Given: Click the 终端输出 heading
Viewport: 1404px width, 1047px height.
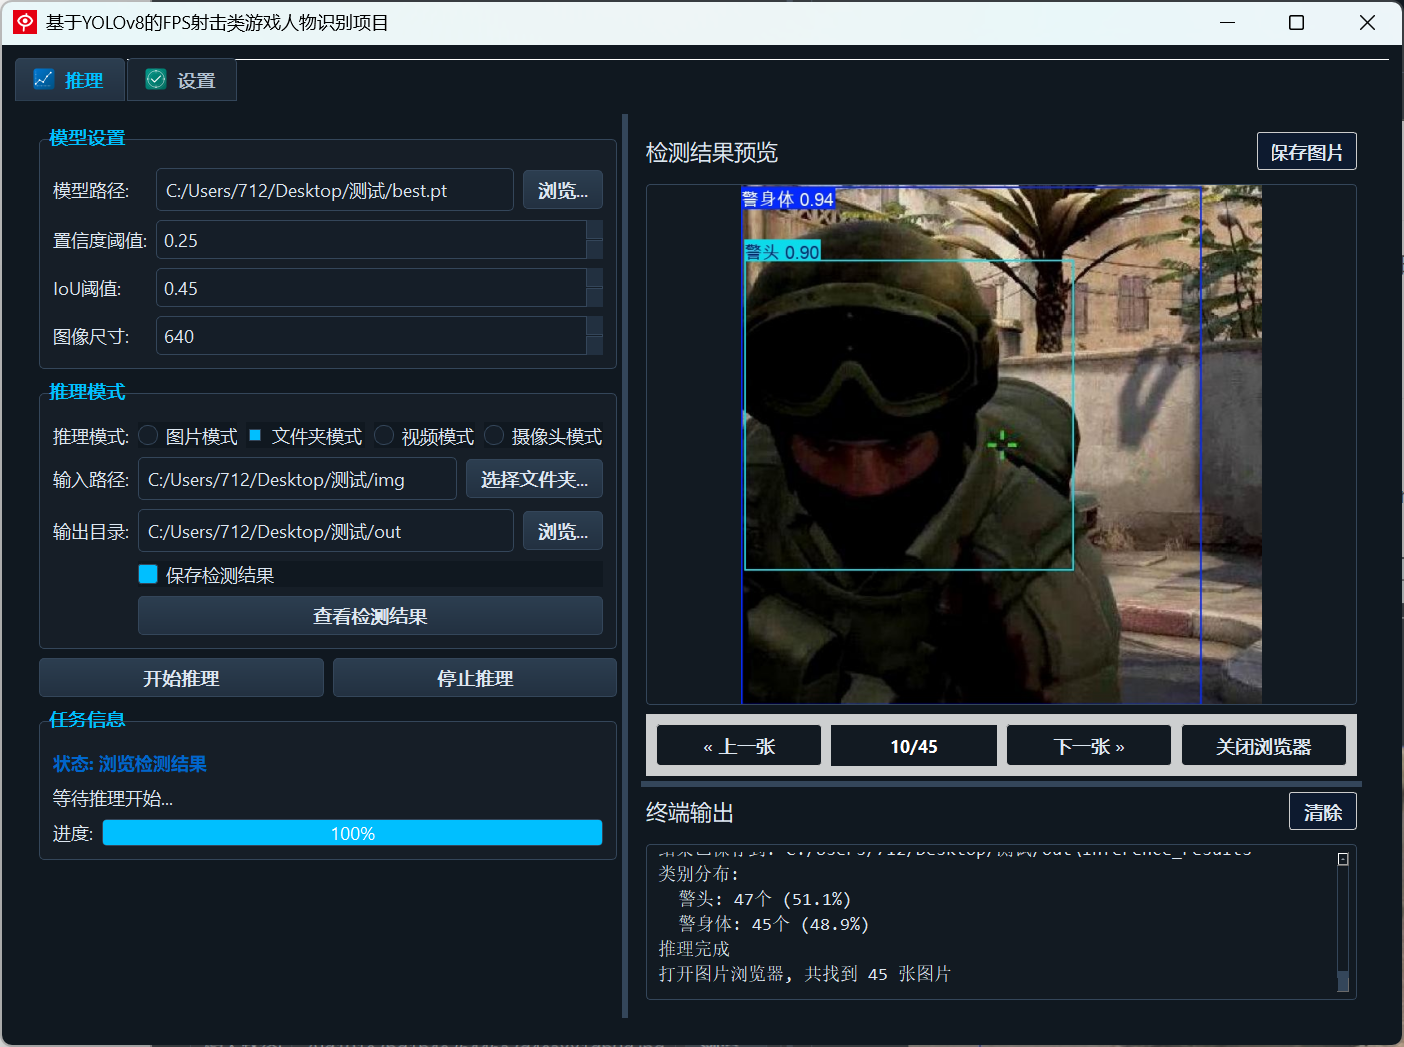Looking at the screenshot, I should pyautogui.click(x=690, y=812).
